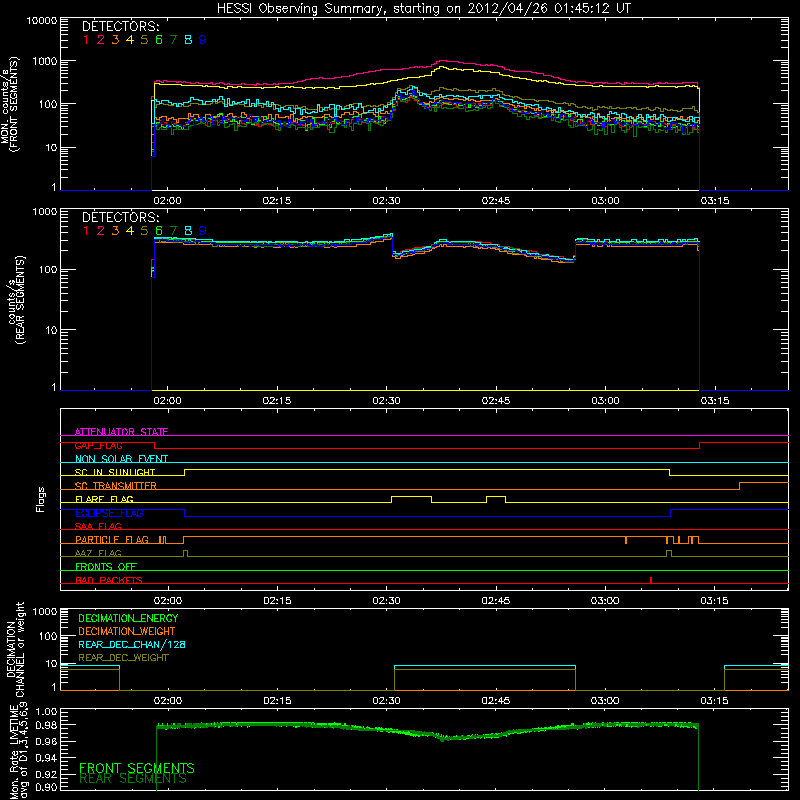
Task: Click the first raised FLARE_FLAG interval near 02:33
Action: tap(411, 496)
